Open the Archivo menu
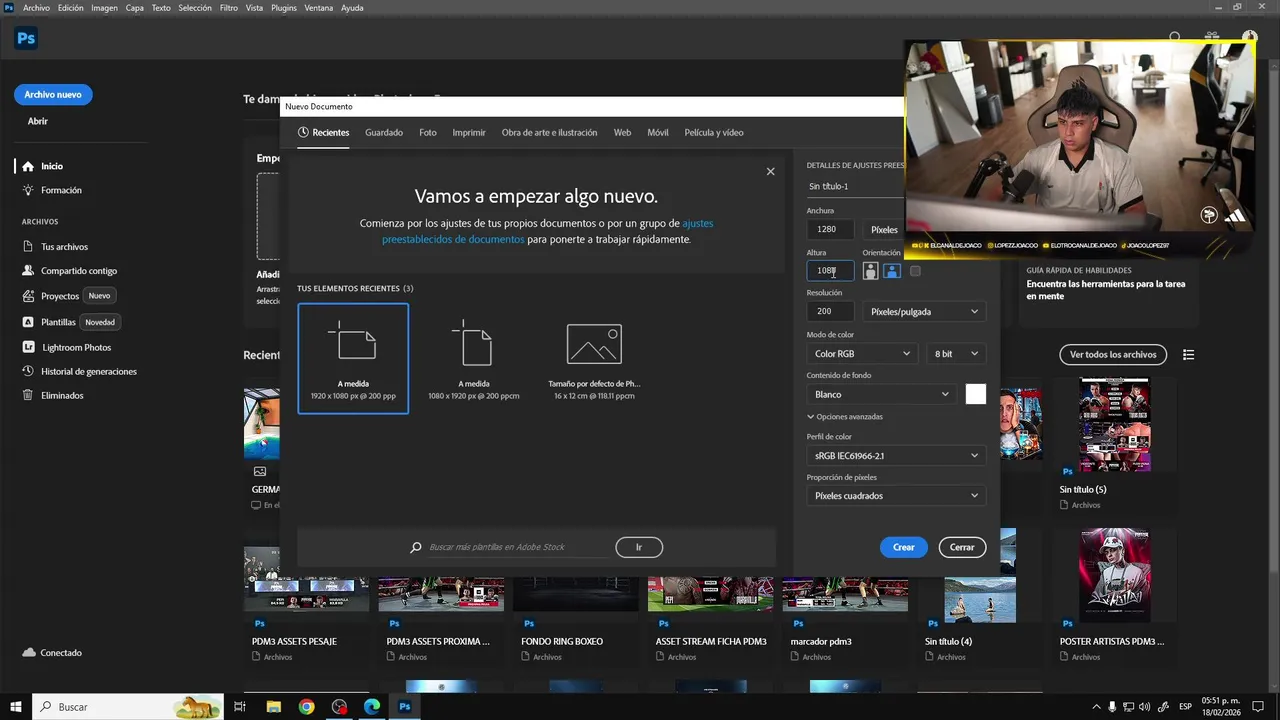This screenshot has height=720, width=1280. (x=36, y=8)
